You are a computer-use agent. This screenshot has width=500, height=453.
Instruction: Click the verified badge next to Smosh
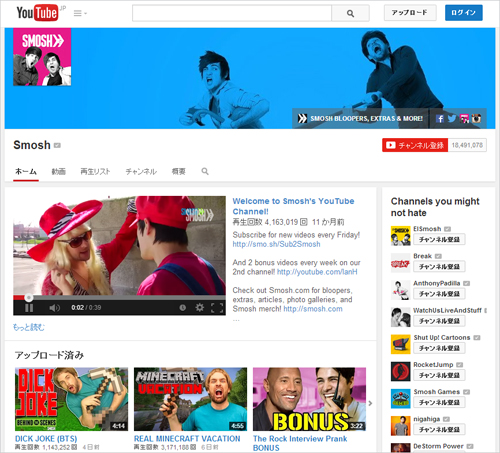pyautogui.click(x=57, y=145)
